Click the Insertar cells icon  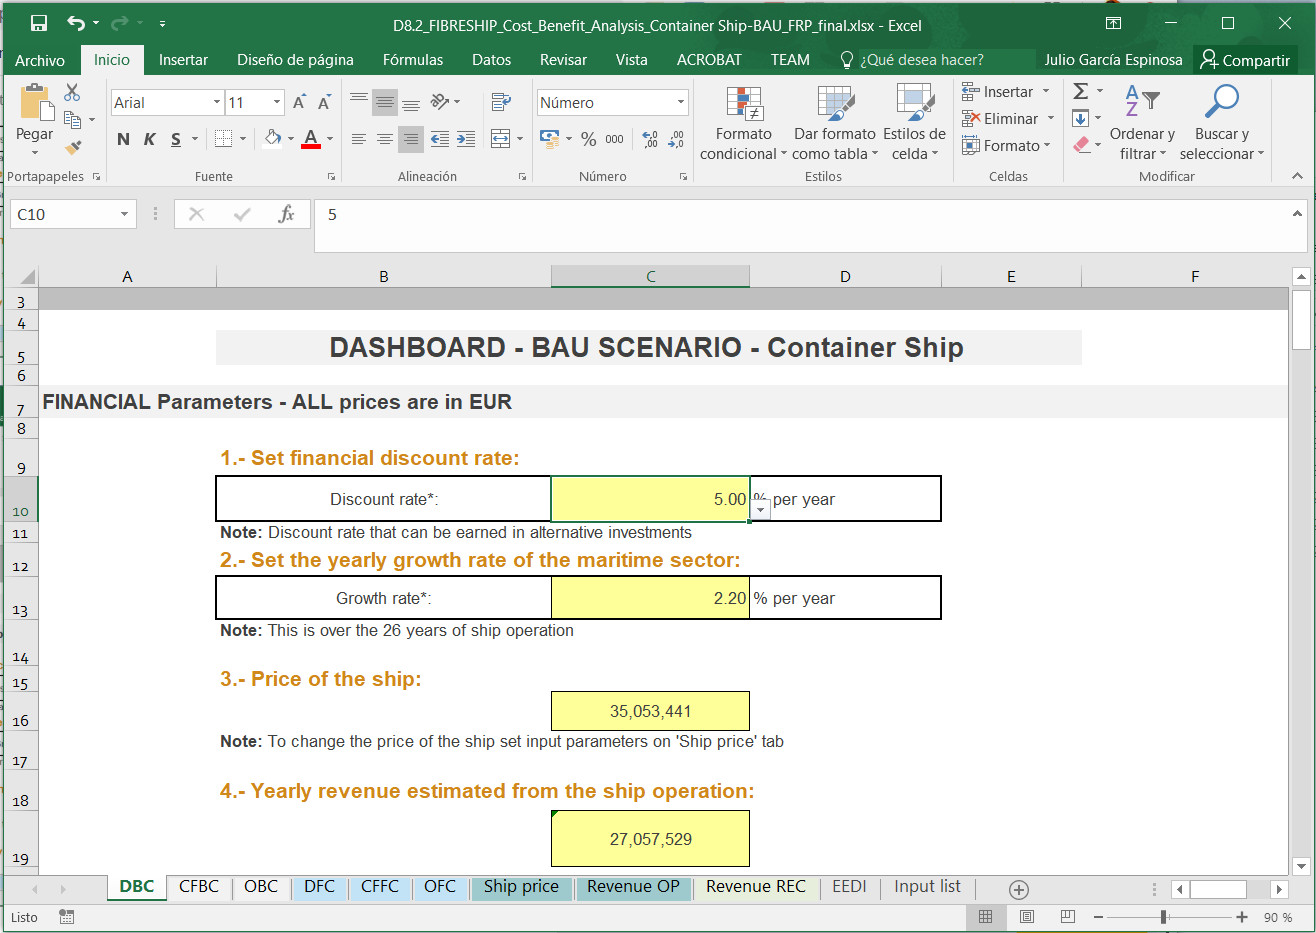999,91
